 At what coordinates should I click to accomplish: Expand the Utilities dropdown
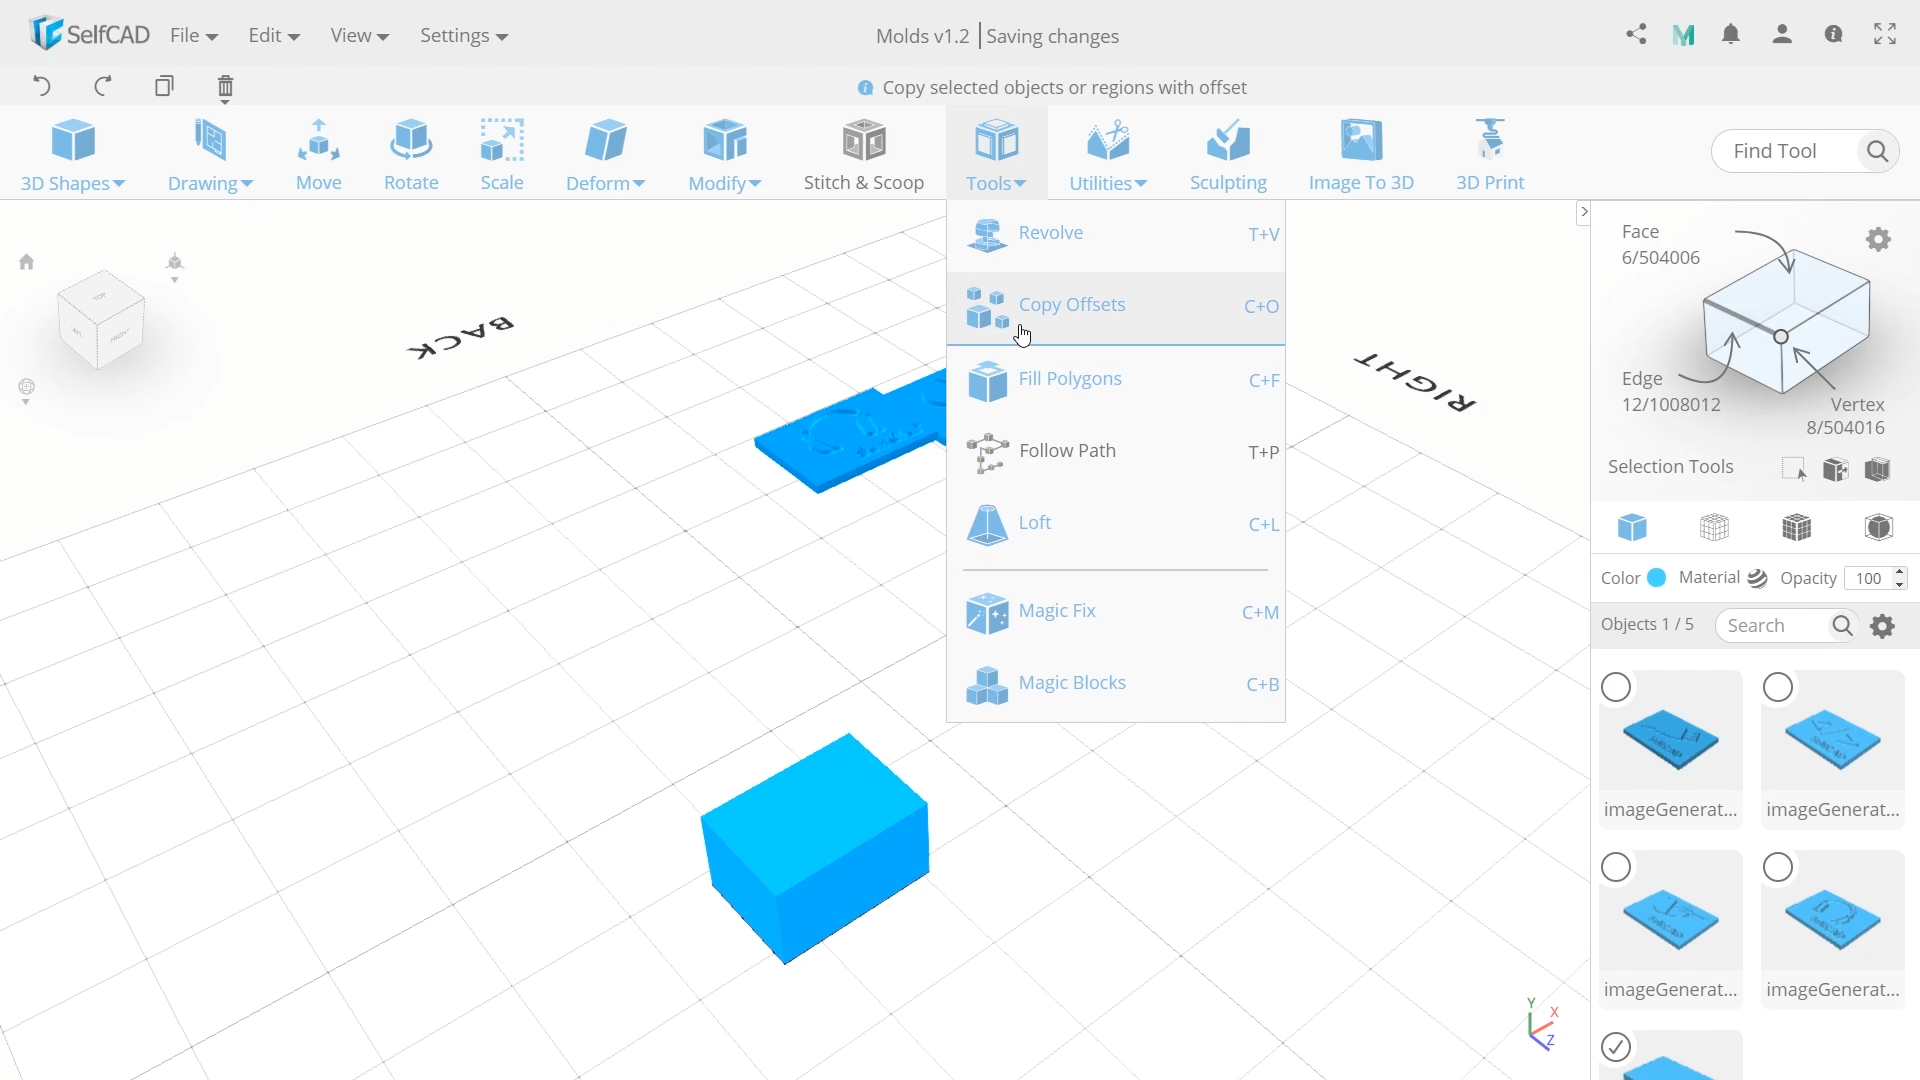(x=1108, y=154)
